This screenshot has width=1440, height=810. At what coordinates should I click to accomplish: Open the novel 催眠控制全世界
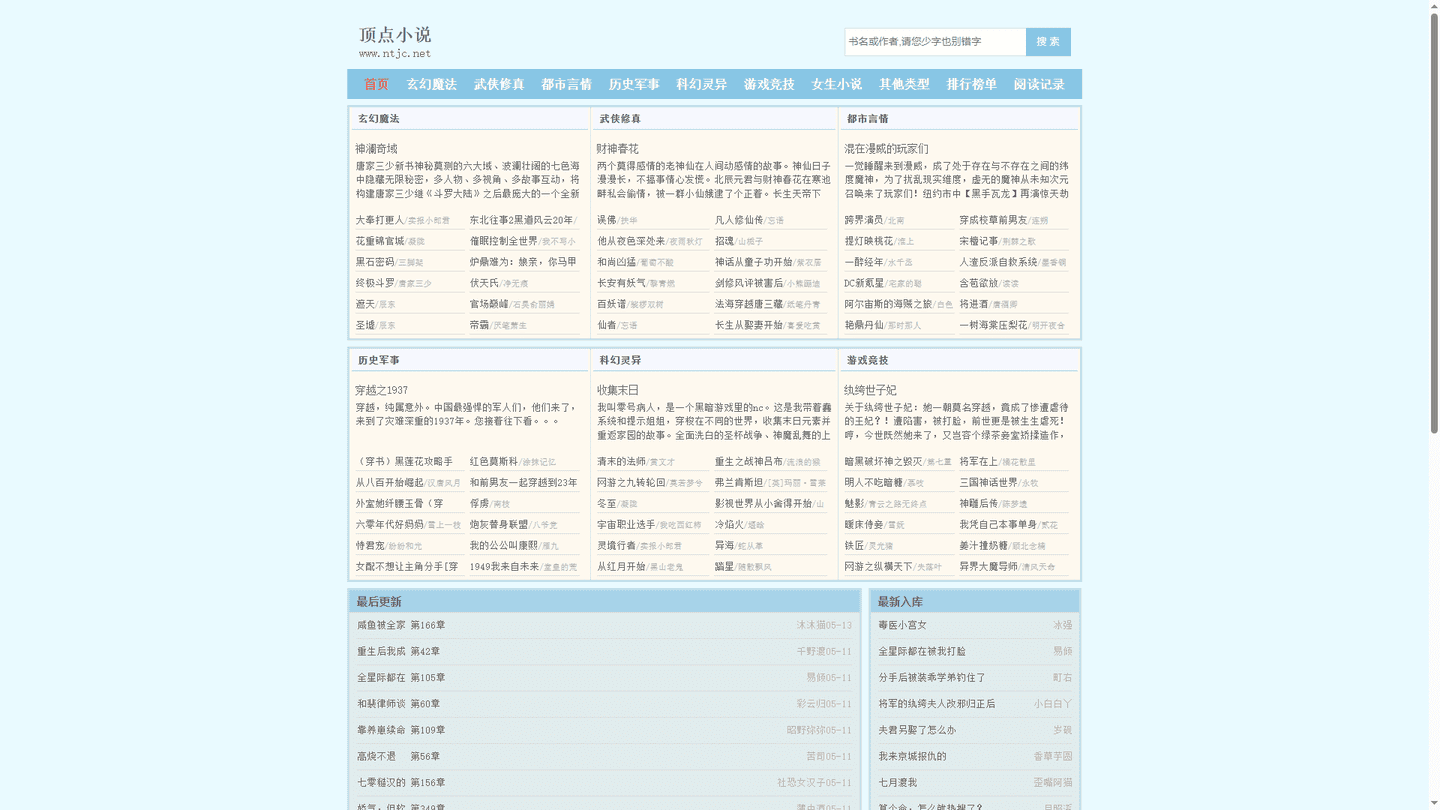click(x=504, y=241)
